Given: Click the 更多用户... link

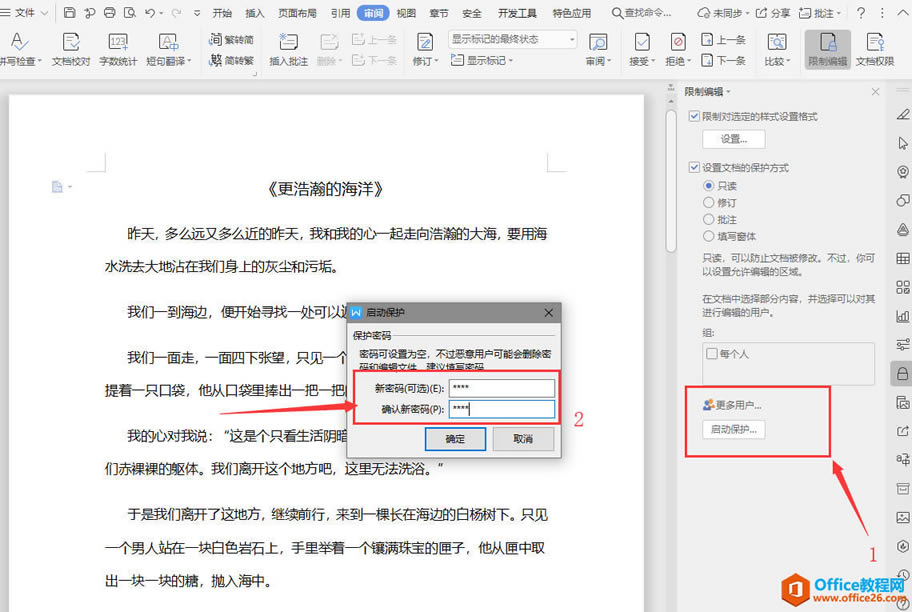Looking at the screenshot, I should (x=732, y=404).
